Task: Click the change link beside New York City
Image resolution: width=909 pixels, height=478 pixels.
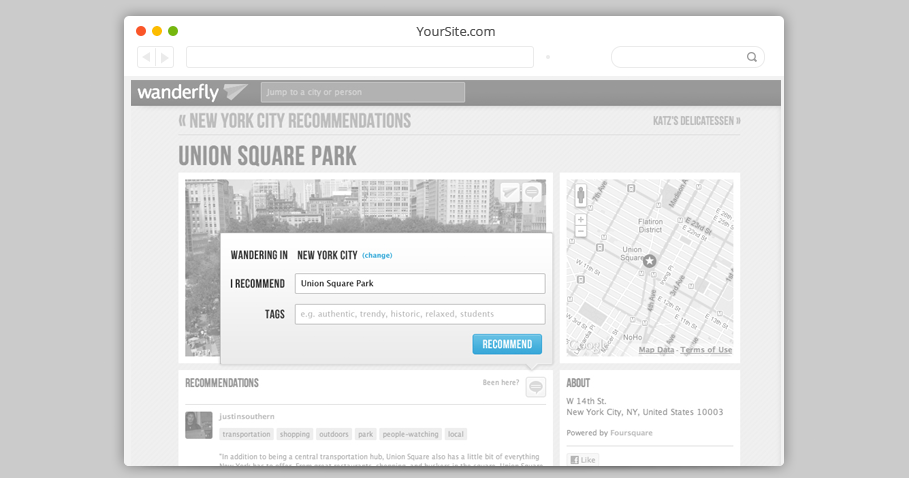Action: [377, 255]
